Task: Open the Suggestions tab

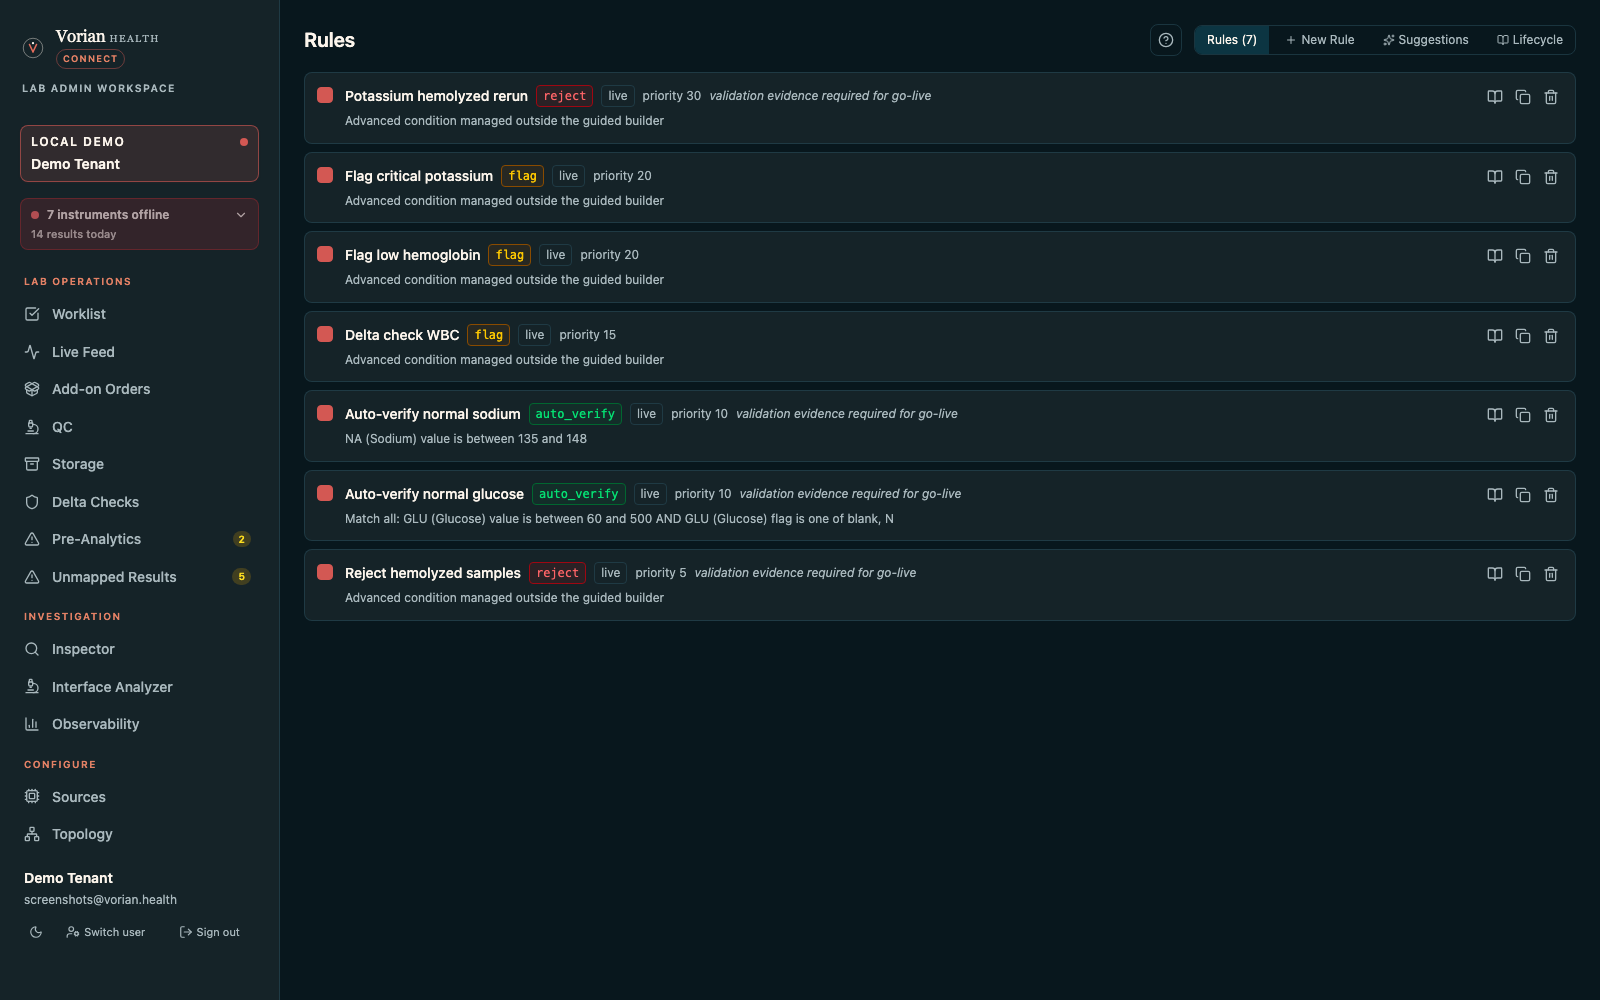Action: pyautogui.click(x=1426, y=40)
